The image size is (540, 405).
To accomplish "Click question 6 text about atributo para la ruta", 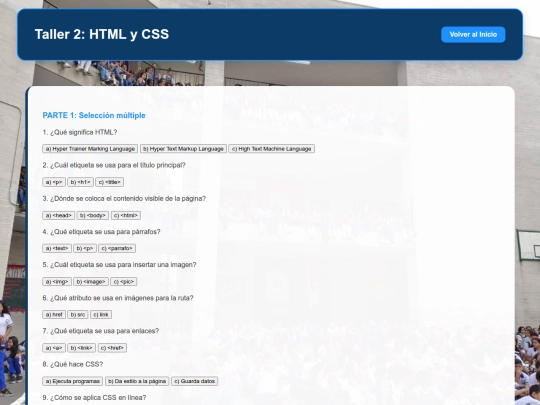I will (x=118, y=298).
